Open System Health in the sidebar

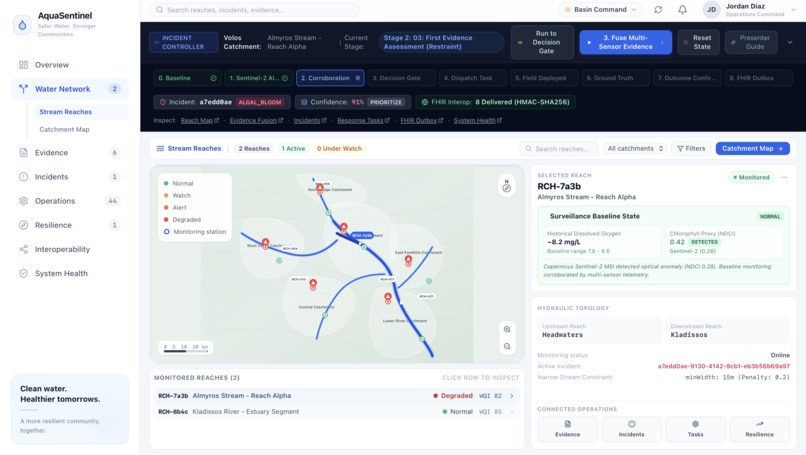pyautogui.click(x=69, y=274)
